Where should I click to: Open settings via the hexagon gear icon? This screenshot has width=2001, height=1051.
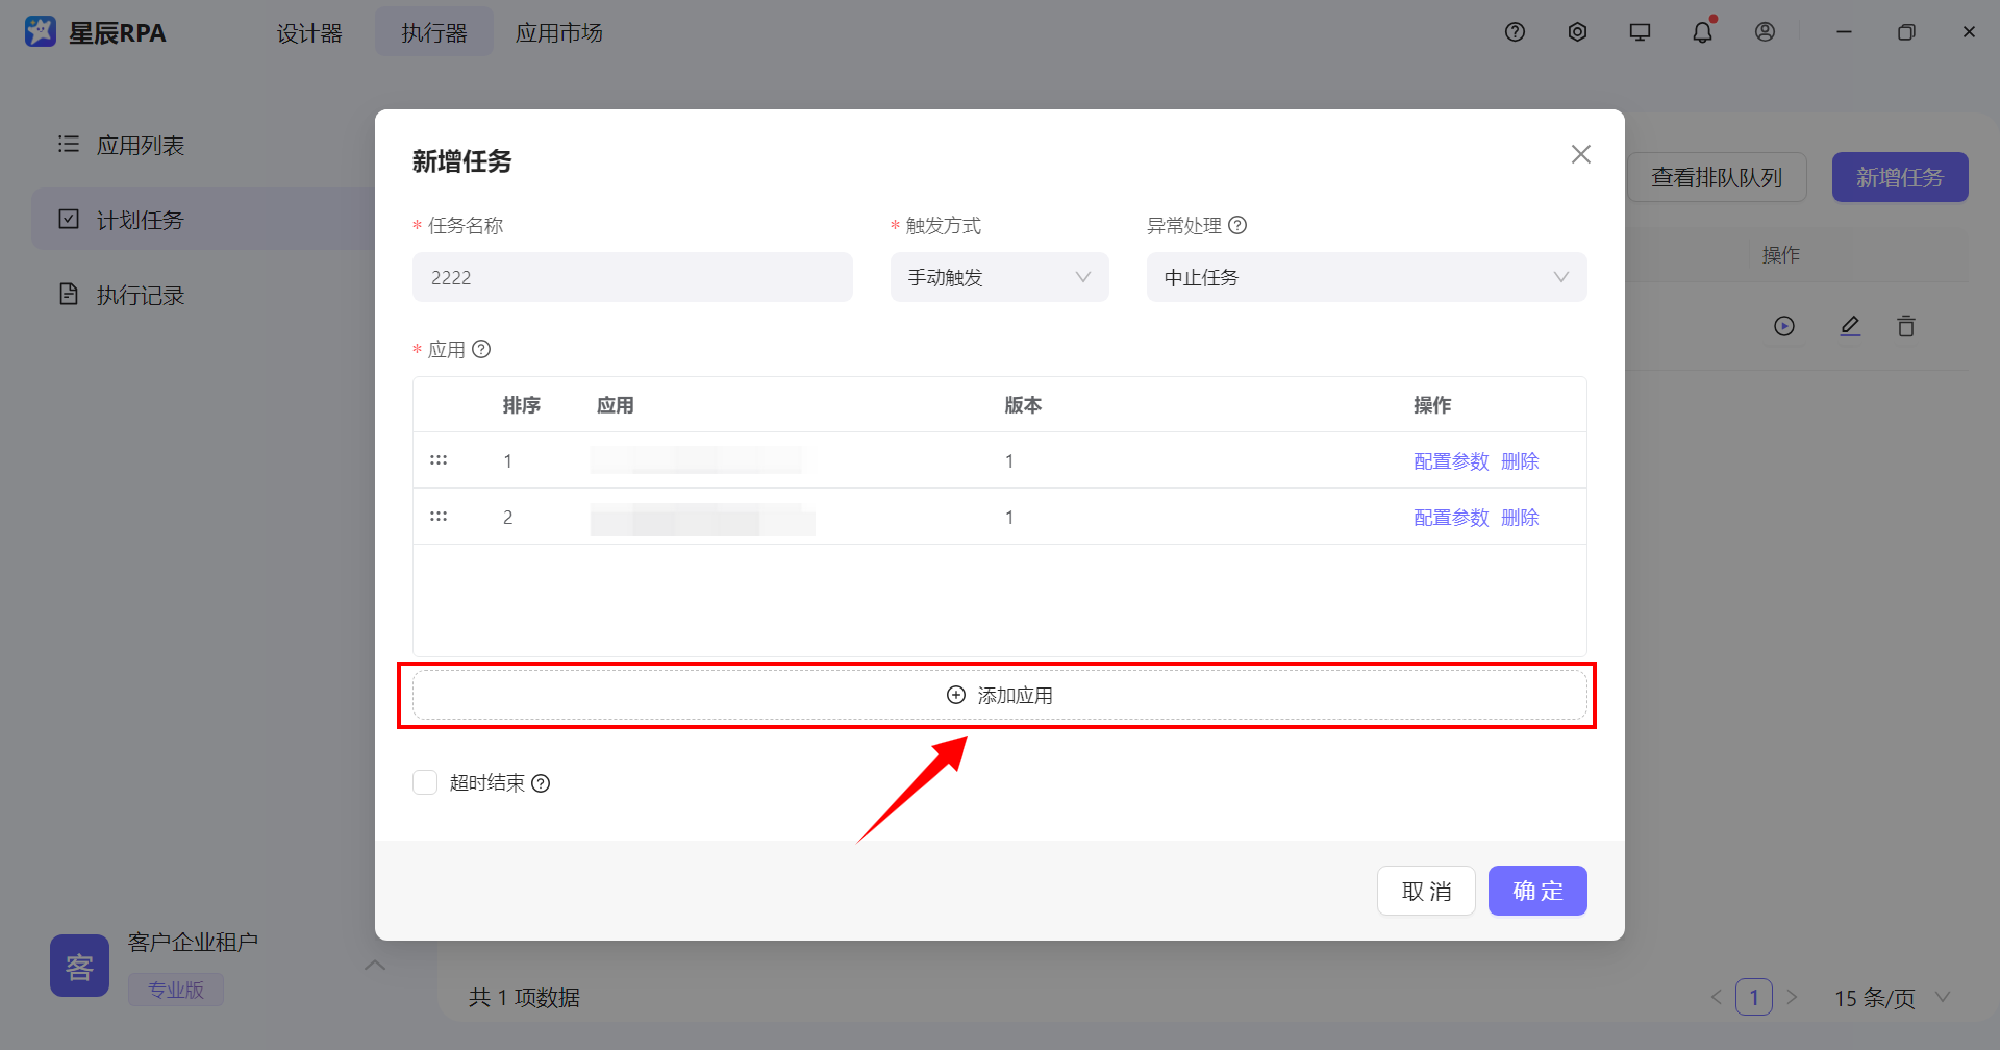[1577, 32]
